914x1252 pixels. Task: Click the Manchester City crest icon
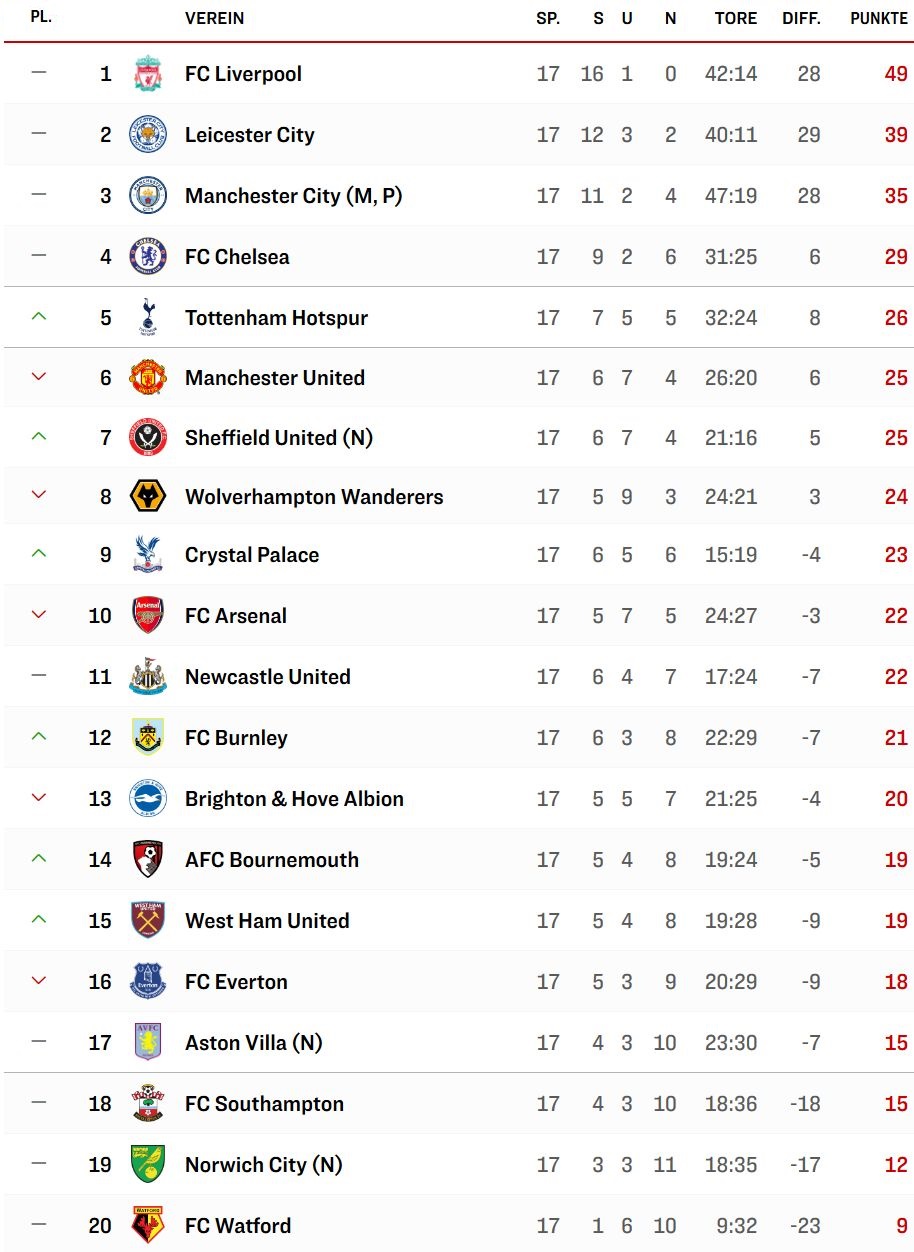(148, 196)
